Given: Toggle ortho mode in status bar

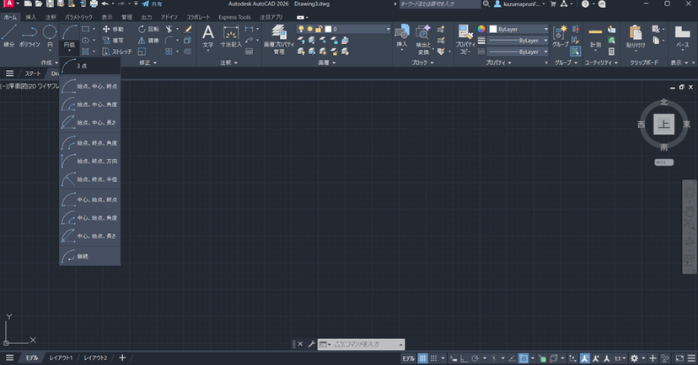Looking at the screenshot, I should [x=464, y=358].
